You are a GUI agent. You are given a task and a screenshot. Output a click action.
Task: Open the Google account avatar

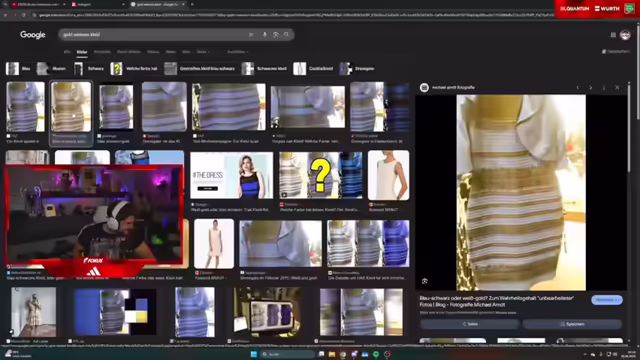[x=625, y=35]
